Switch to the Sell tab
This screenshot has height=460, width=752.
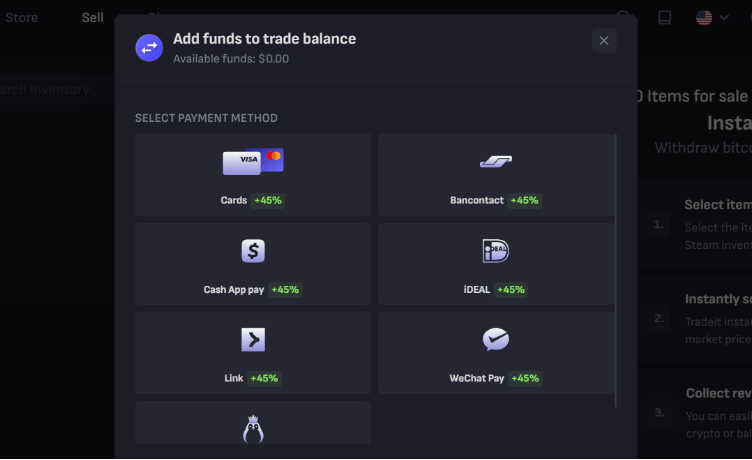[x=93, y=18]
